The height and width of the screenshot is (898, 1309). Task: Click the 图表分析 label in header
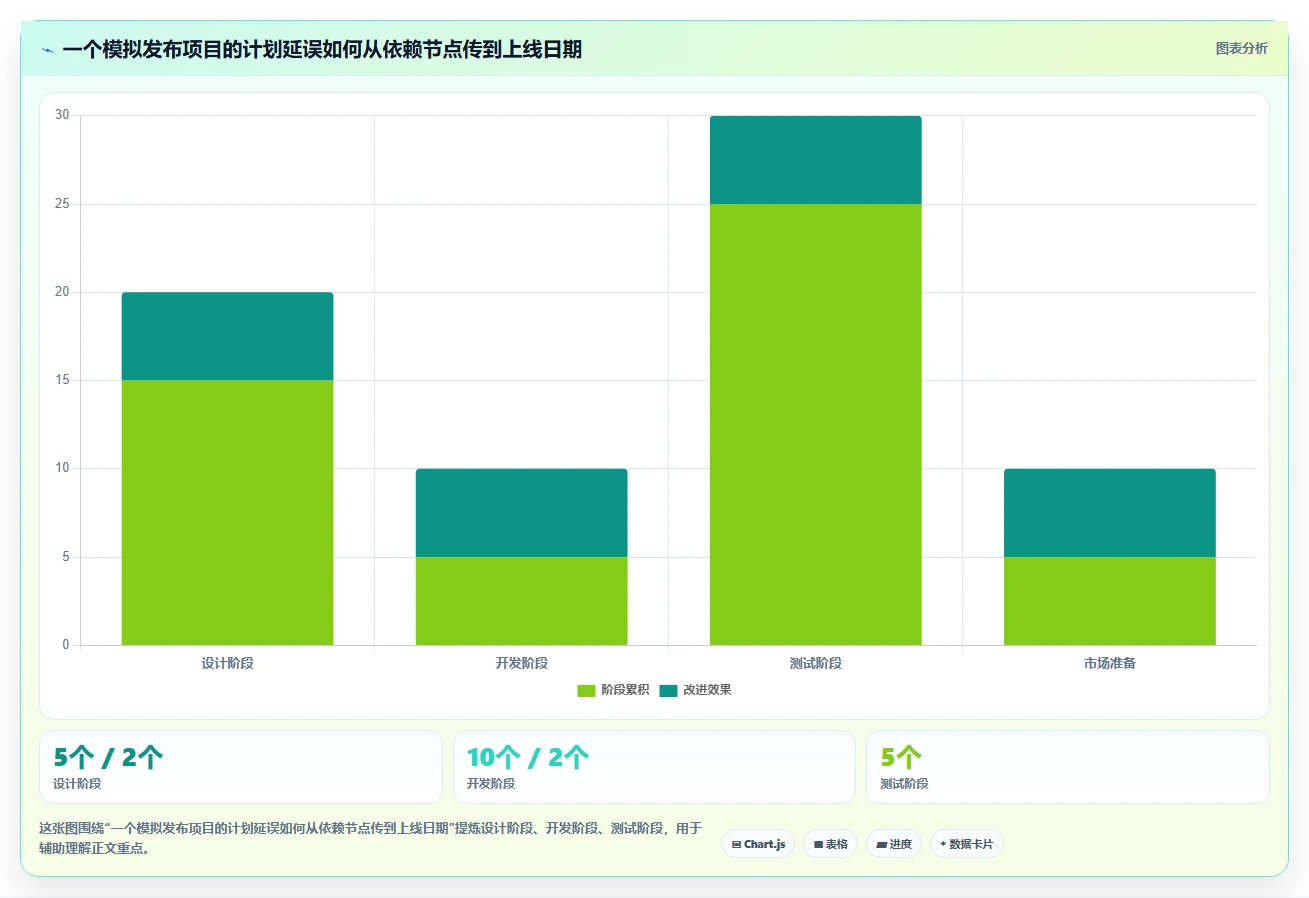[1241, 48]
